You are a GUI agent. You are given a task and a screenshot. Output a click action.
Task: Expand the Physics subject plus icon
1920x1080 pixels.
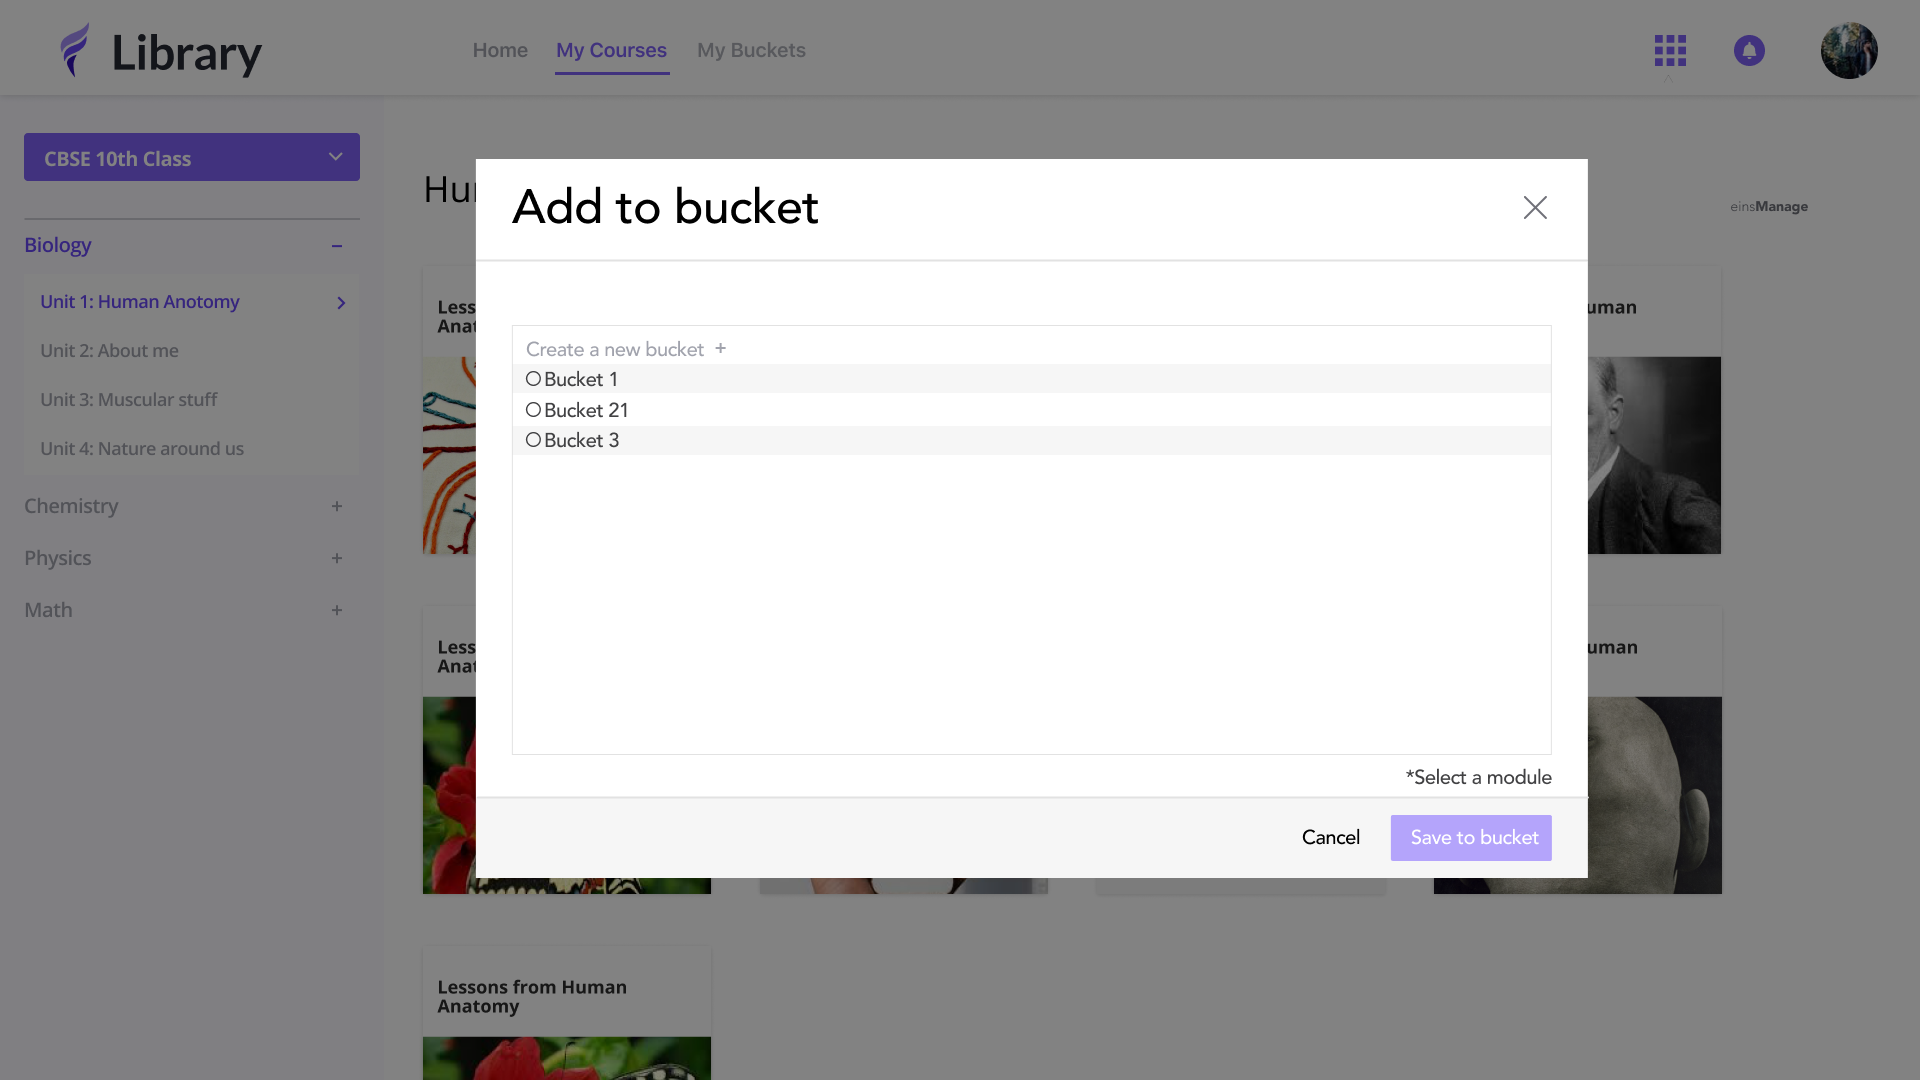(337, 558)
